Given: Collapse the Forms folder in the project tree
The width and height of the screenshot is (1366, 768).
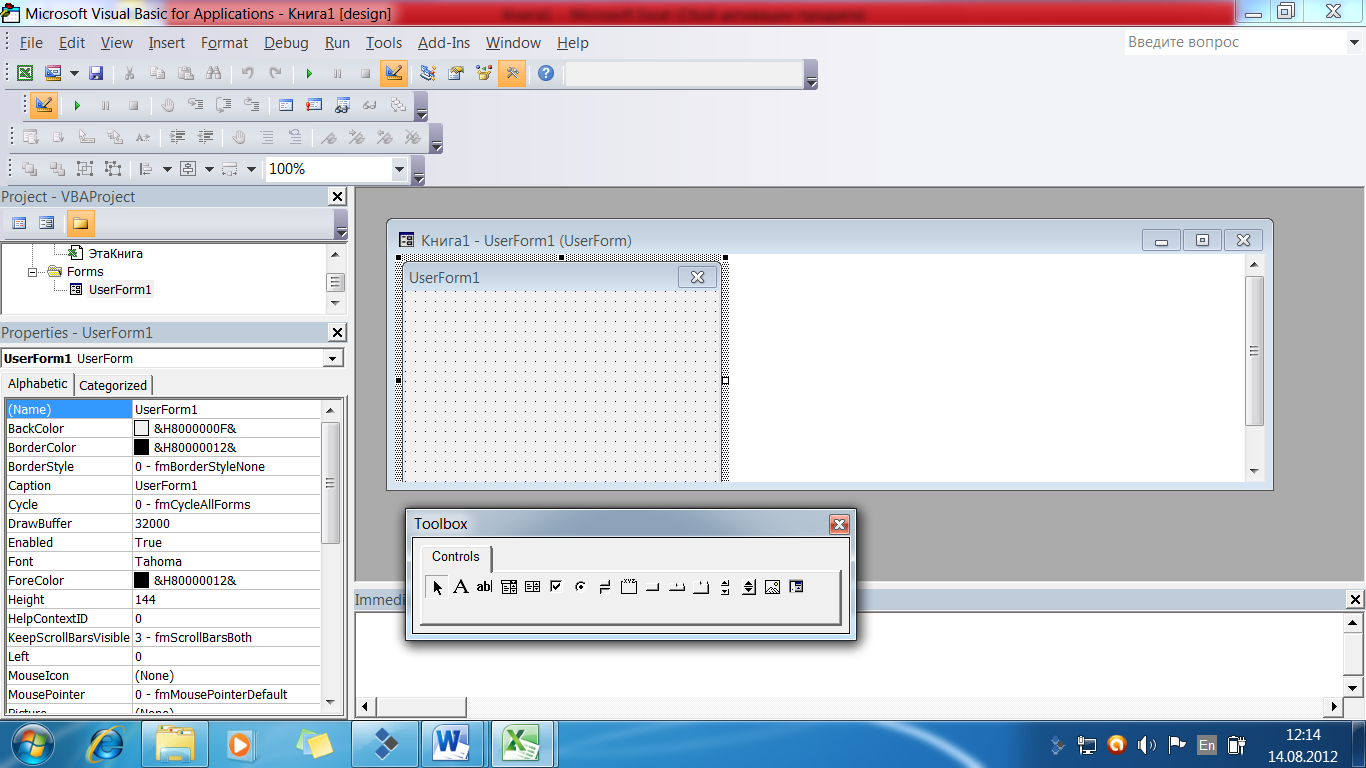Looking at the screenshot, I should coord(33,271).
